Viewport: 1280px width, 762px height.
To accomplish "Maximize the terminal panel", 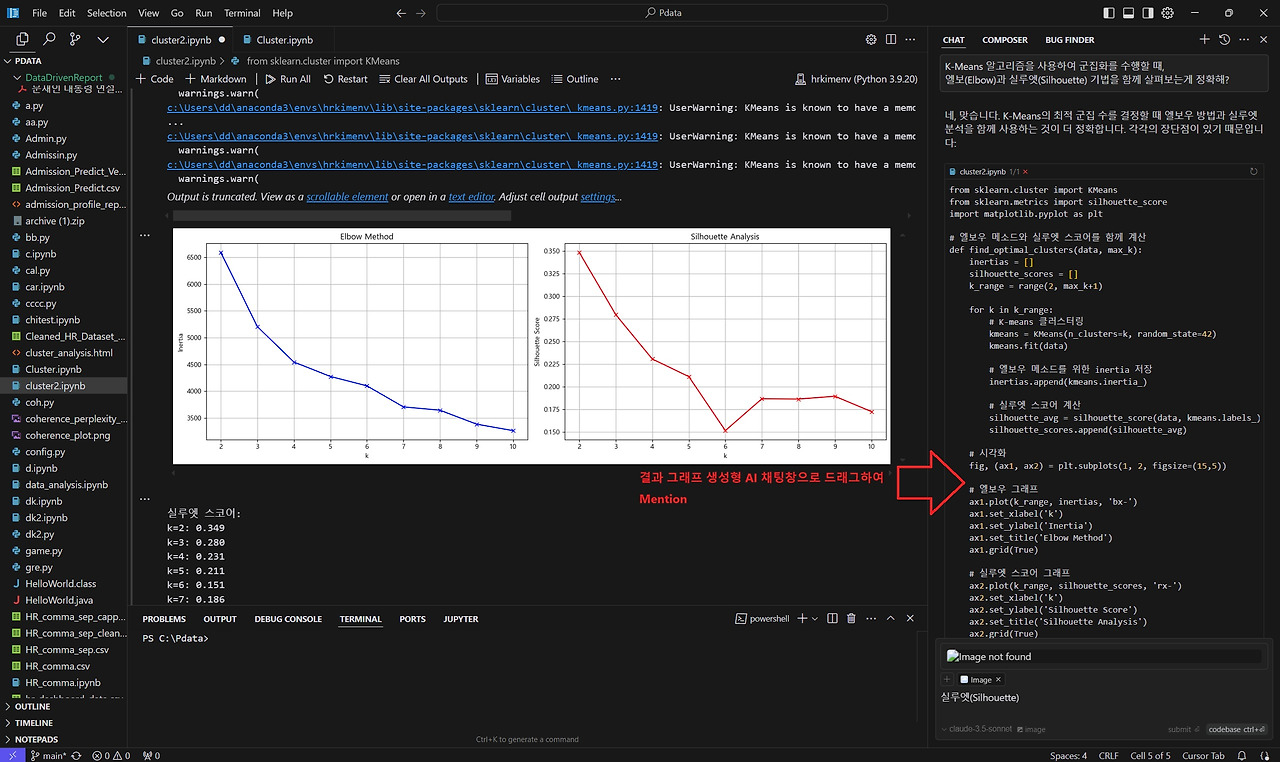I will point(892,619).
